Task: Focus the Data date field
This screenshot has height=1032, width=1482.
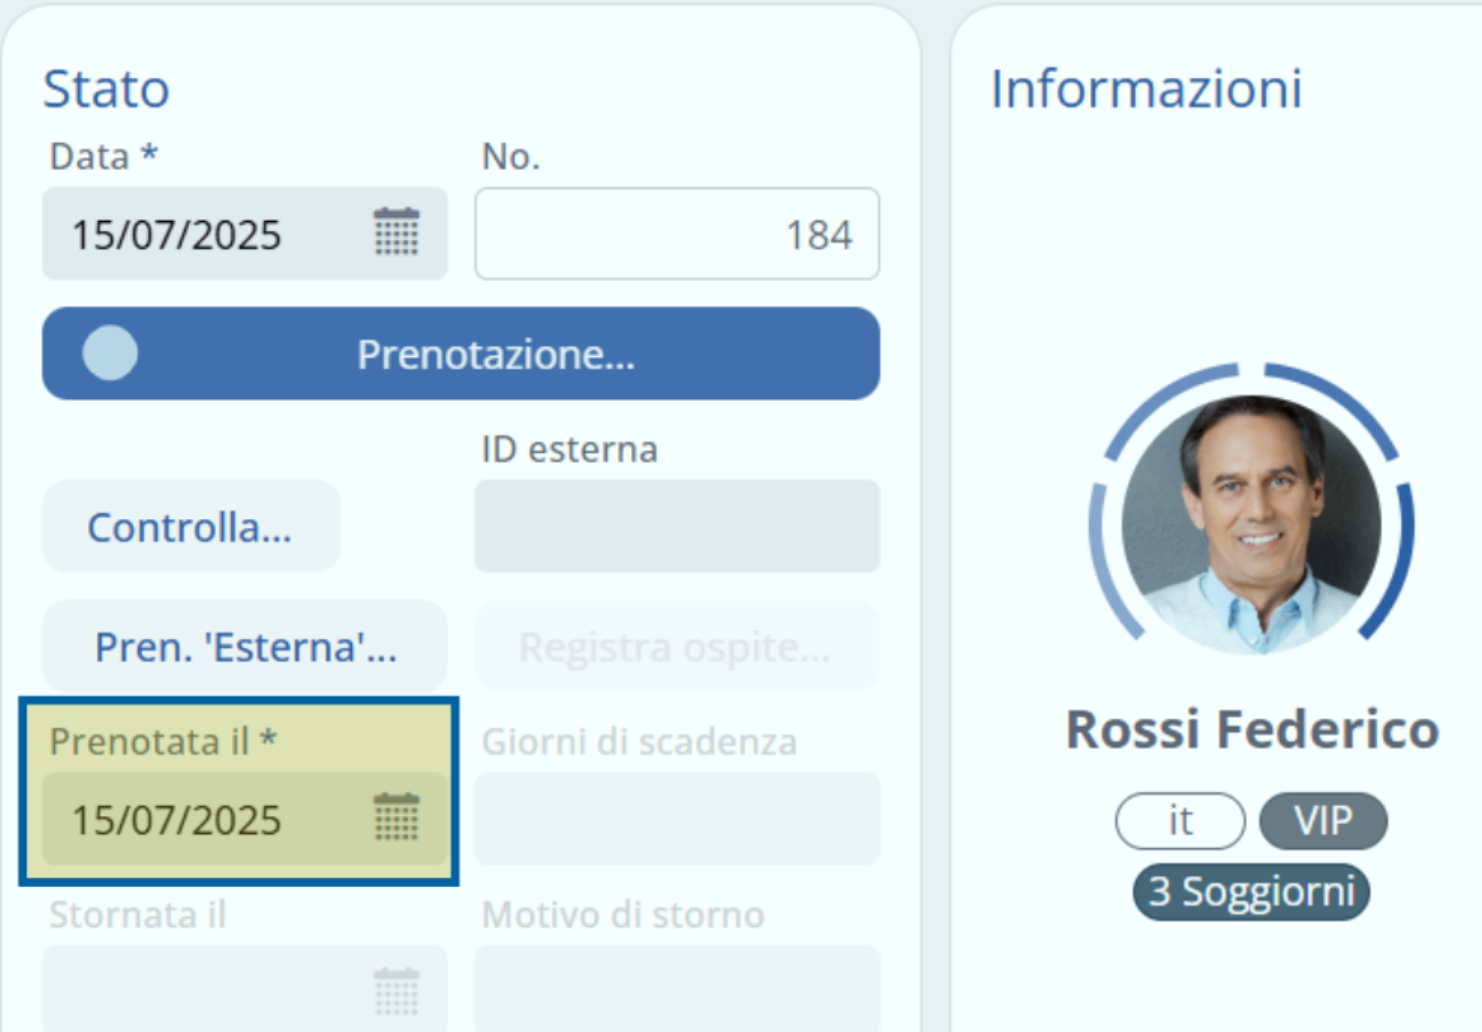Action: tap(200, 234)
